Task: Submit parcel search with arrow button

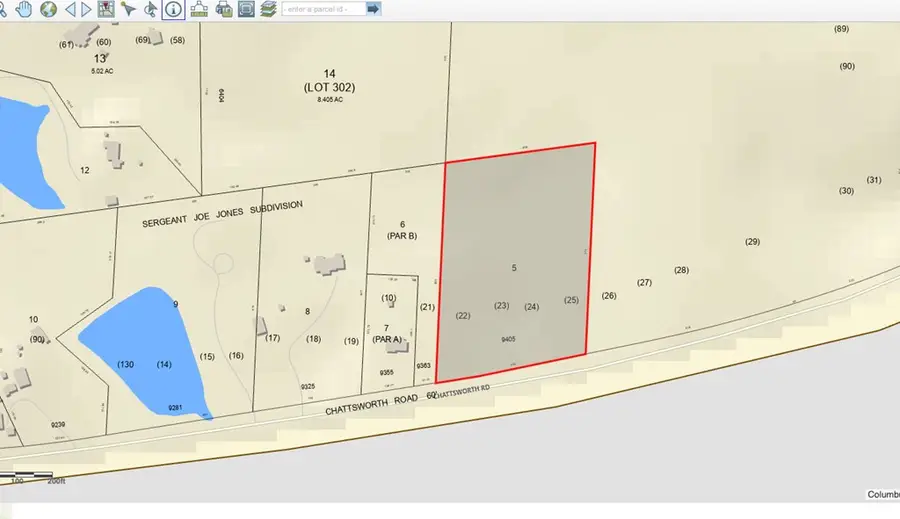Action: [x=374, y=9]
